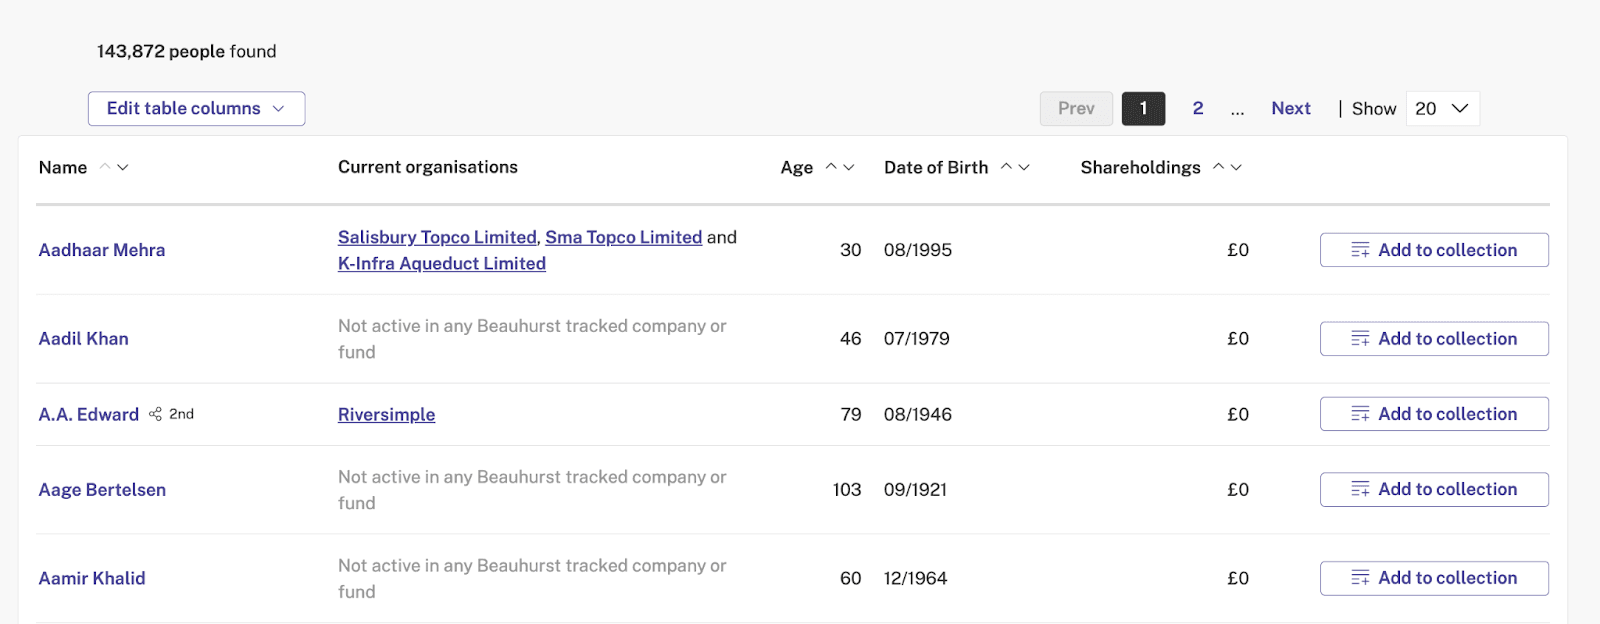The width and height of the screenshot is (1600, 624).
Task: Sort Age column ascending arrow
Action: 831,167
